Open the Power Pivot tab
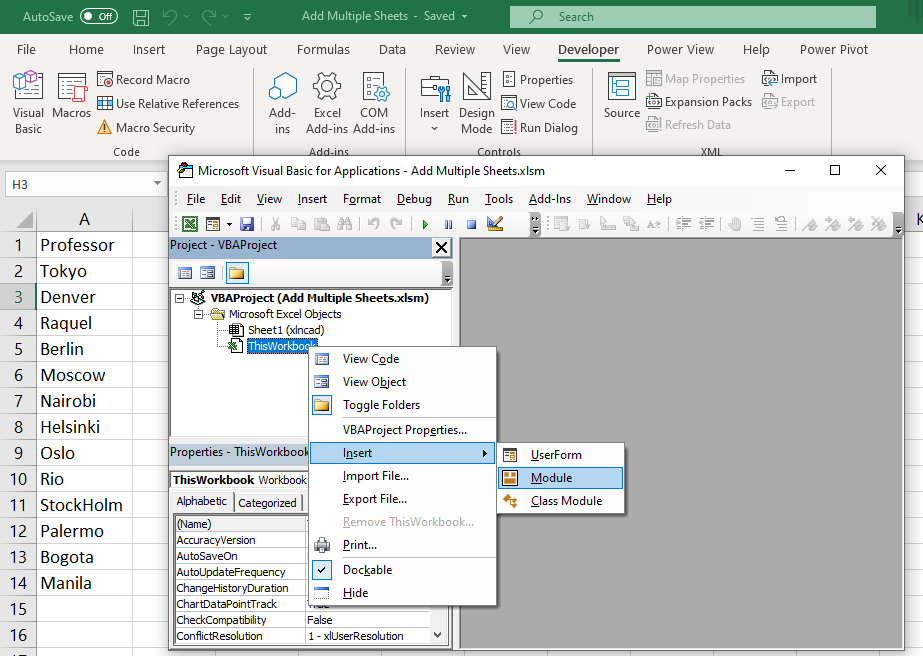This screenshot has width=923, height=656. [834, 49]
